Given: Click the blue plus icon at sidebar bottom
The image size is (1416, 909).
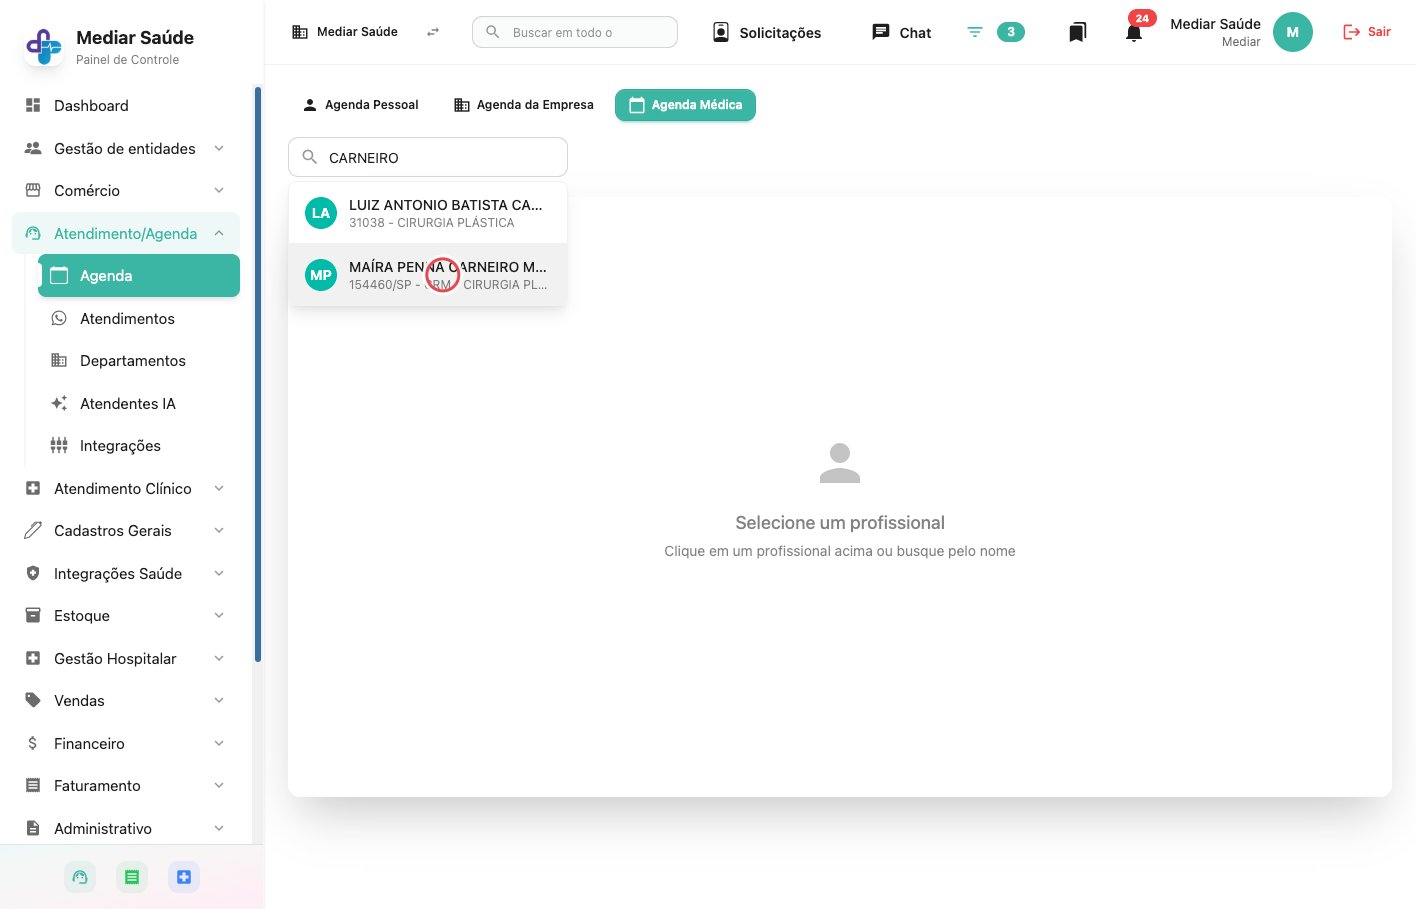Looking at the screenshot, I should (184, 877).
